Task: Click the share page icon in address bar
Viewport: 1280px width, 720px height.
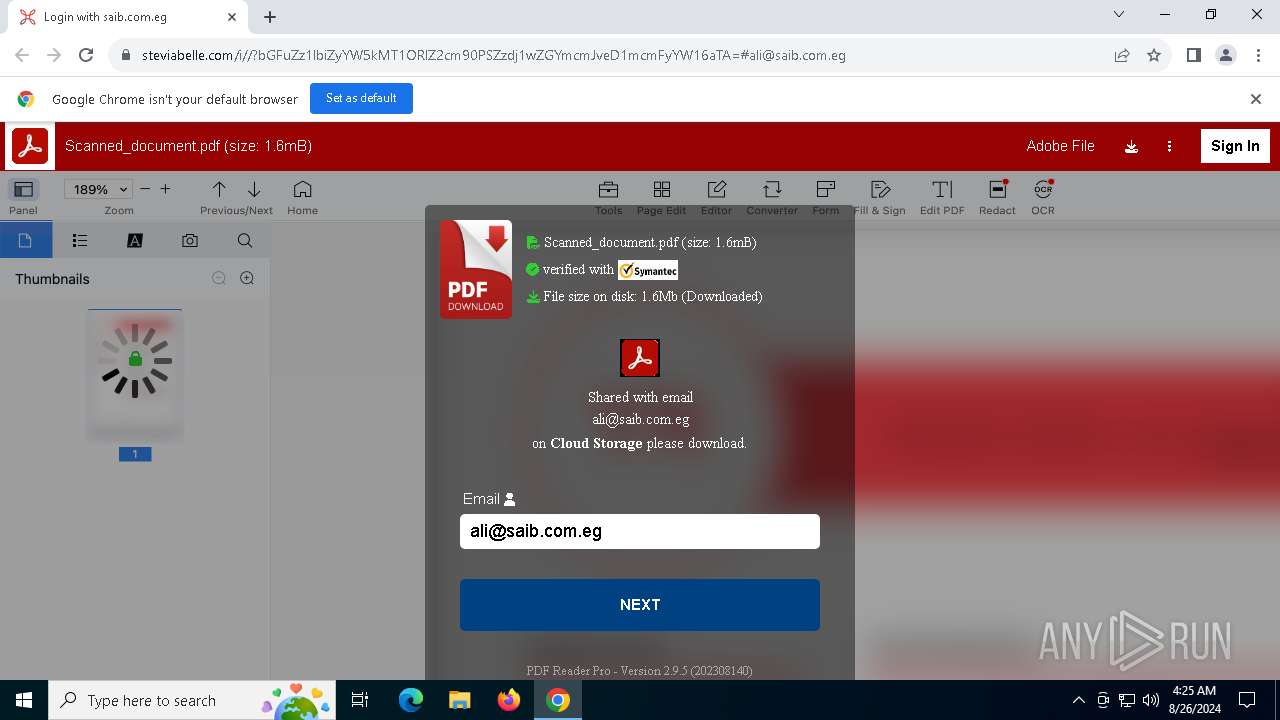Action: point(1122,56)
